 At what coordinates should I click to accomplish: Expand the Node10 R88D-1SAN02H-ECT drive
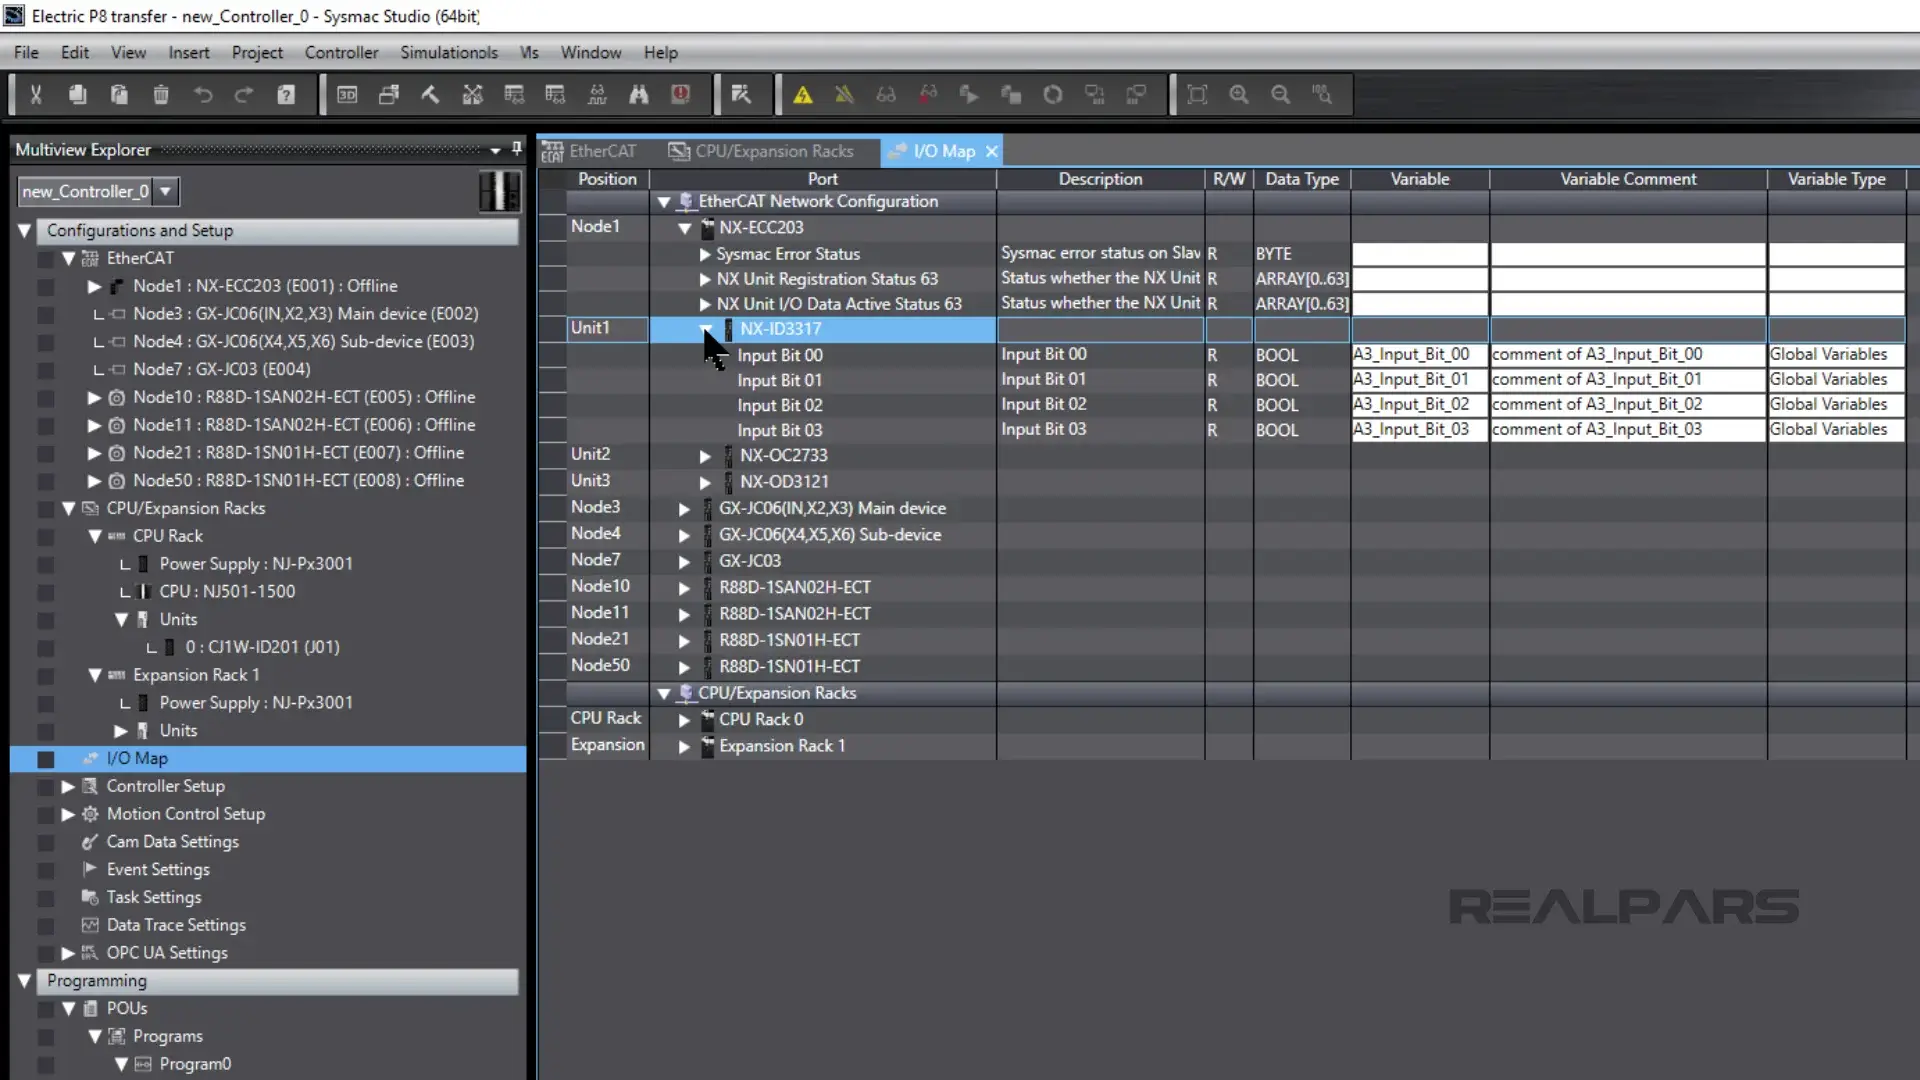[x=683, y=587]
